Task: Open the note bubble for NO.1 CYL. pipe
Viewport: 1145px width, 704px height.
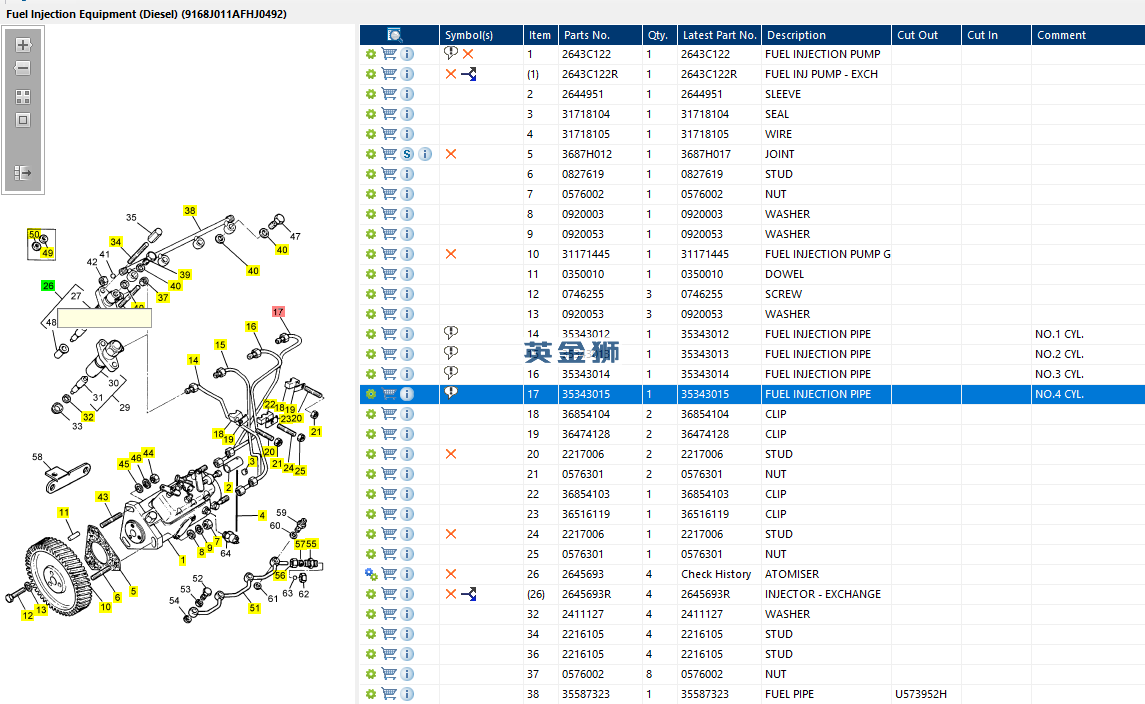Action: tap(451, 333)
